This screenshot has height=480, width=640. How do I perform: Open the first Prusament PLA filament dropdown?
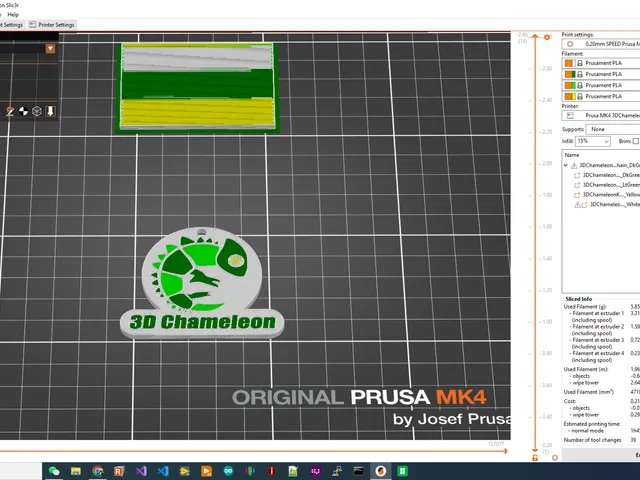point(601,63)
